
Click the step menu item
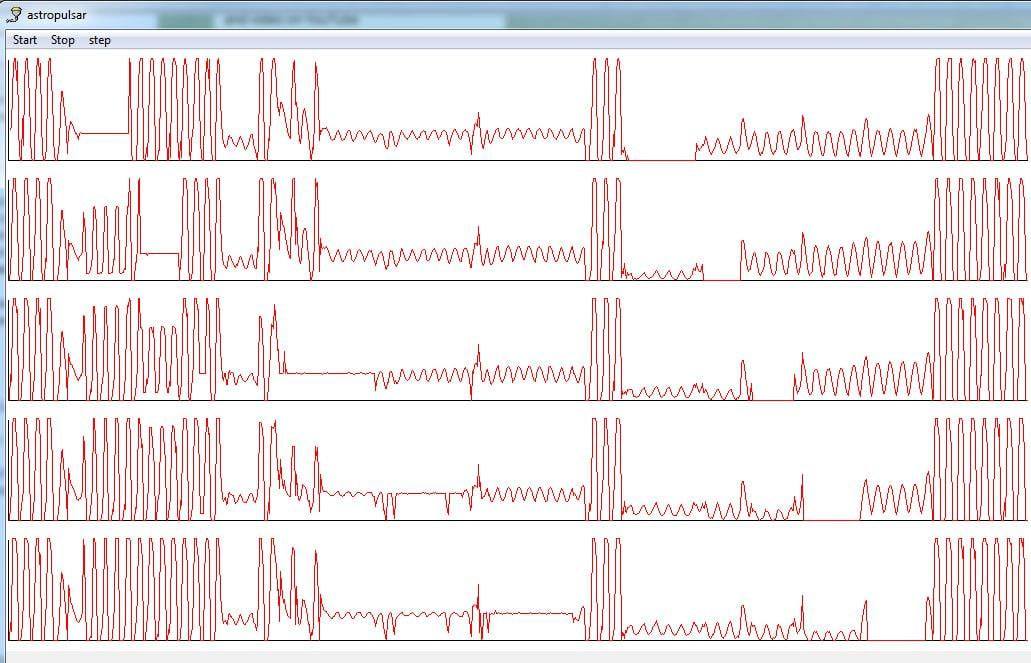click(x=100, y=40)
